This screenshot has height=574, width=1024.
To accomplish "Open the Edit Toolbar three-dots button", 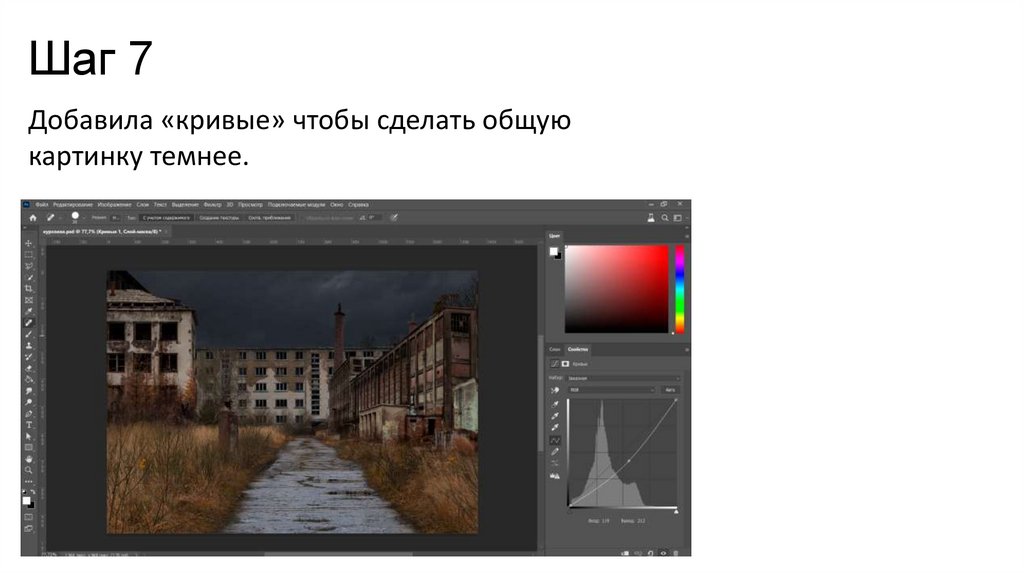I will pyautogui.click(x=28, y=481).
